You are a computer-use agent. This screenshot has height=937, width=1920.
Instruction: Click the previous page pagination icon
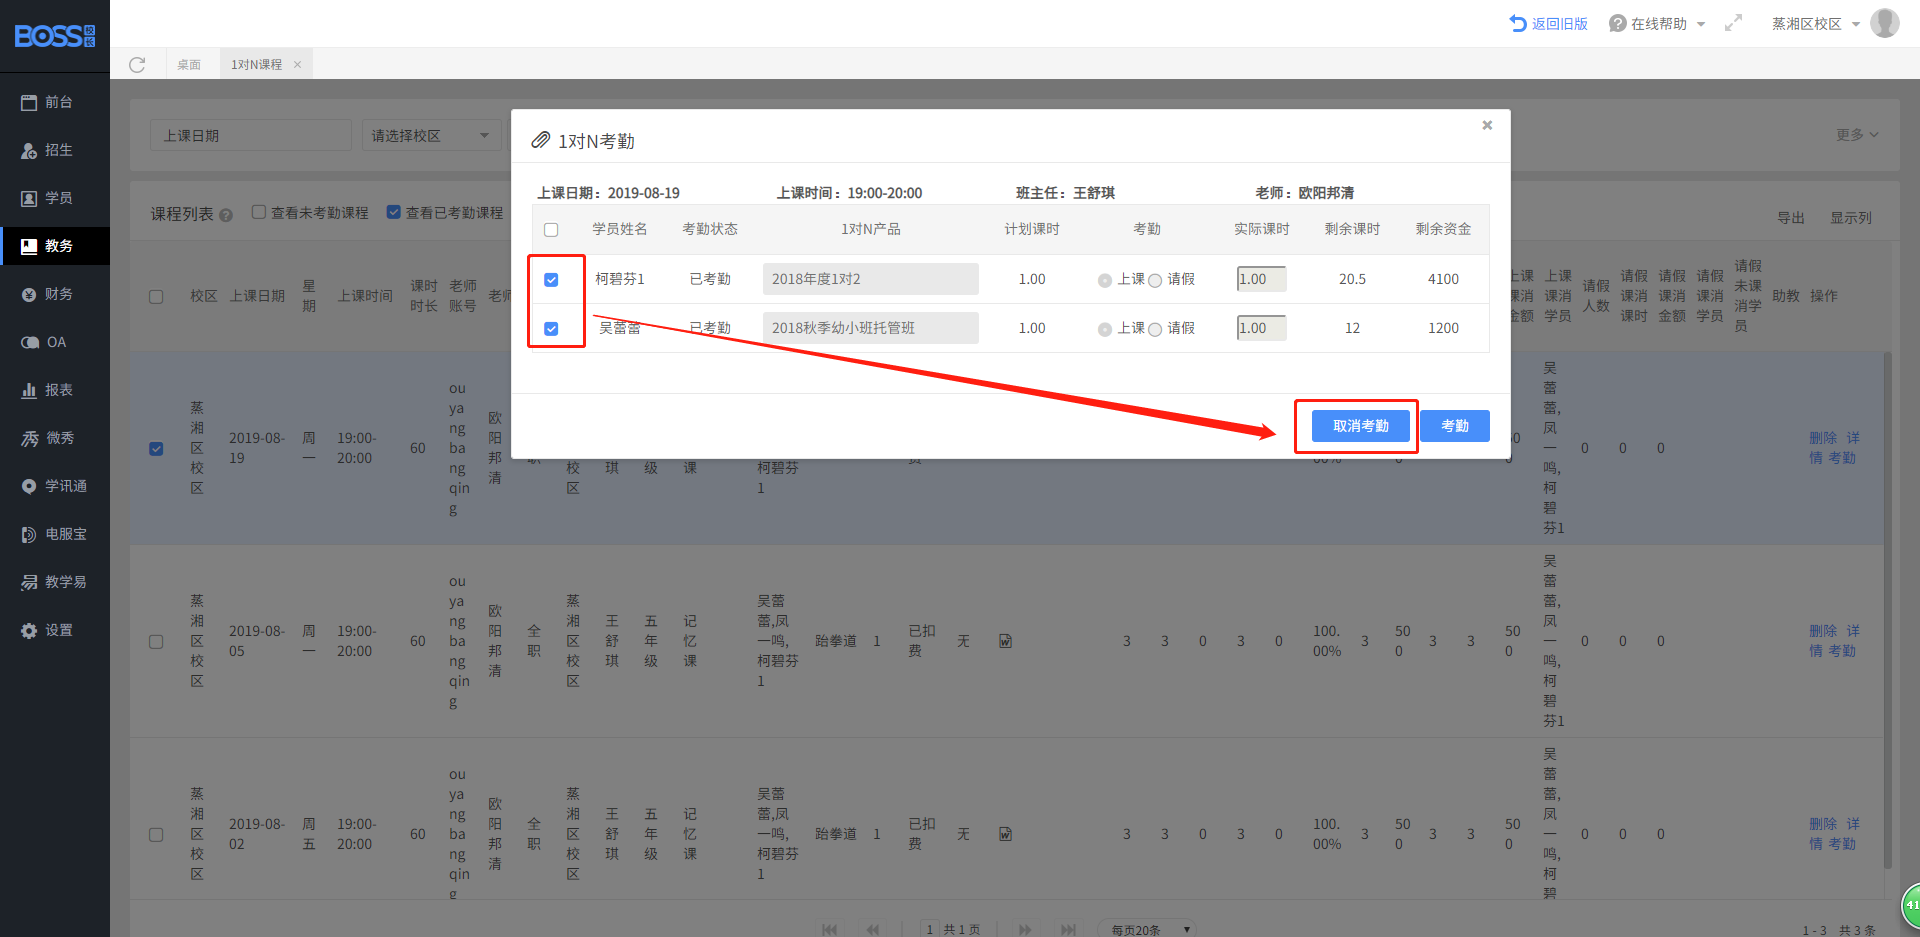[x=873, y=929]
